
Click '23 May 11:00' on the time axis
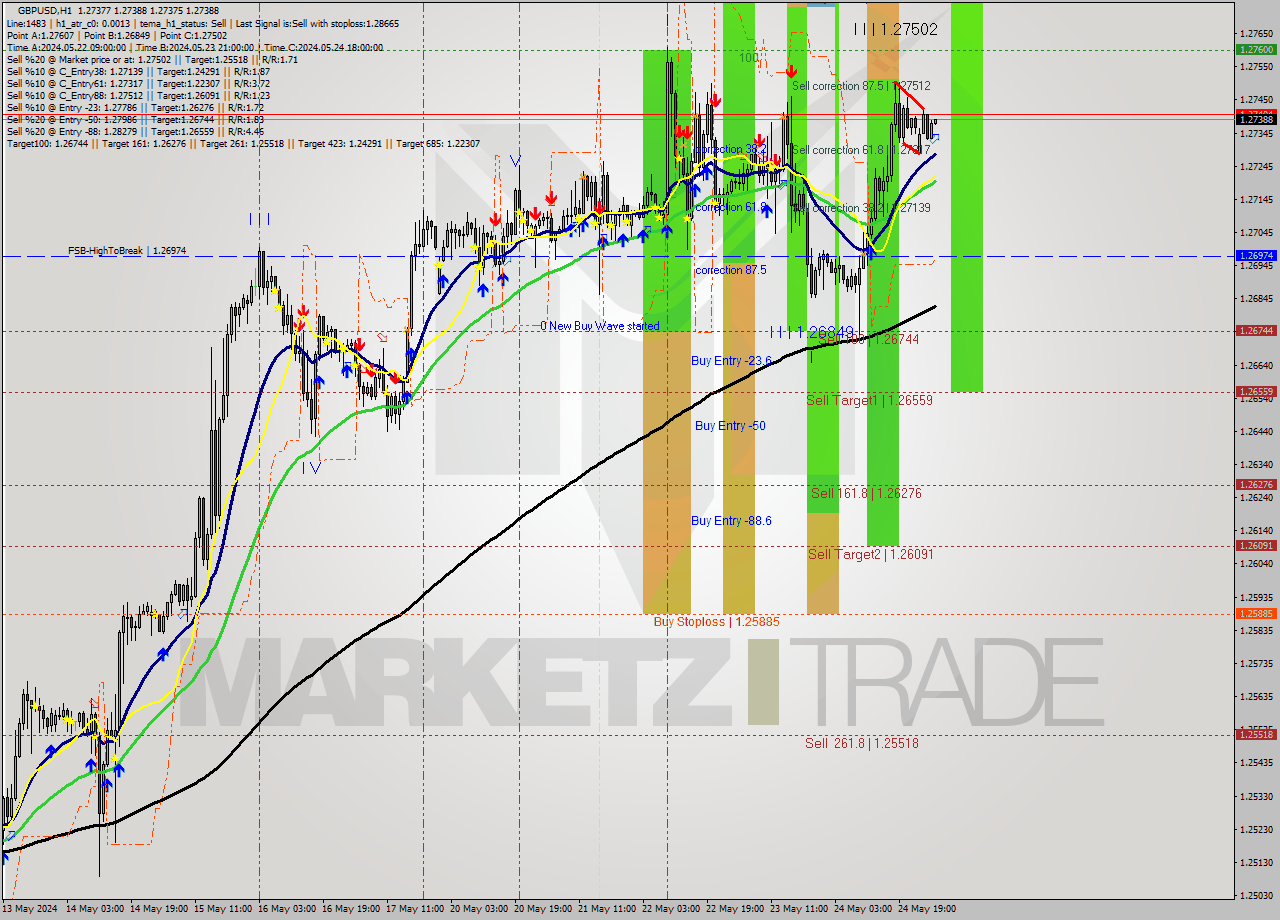pos(800,909)
